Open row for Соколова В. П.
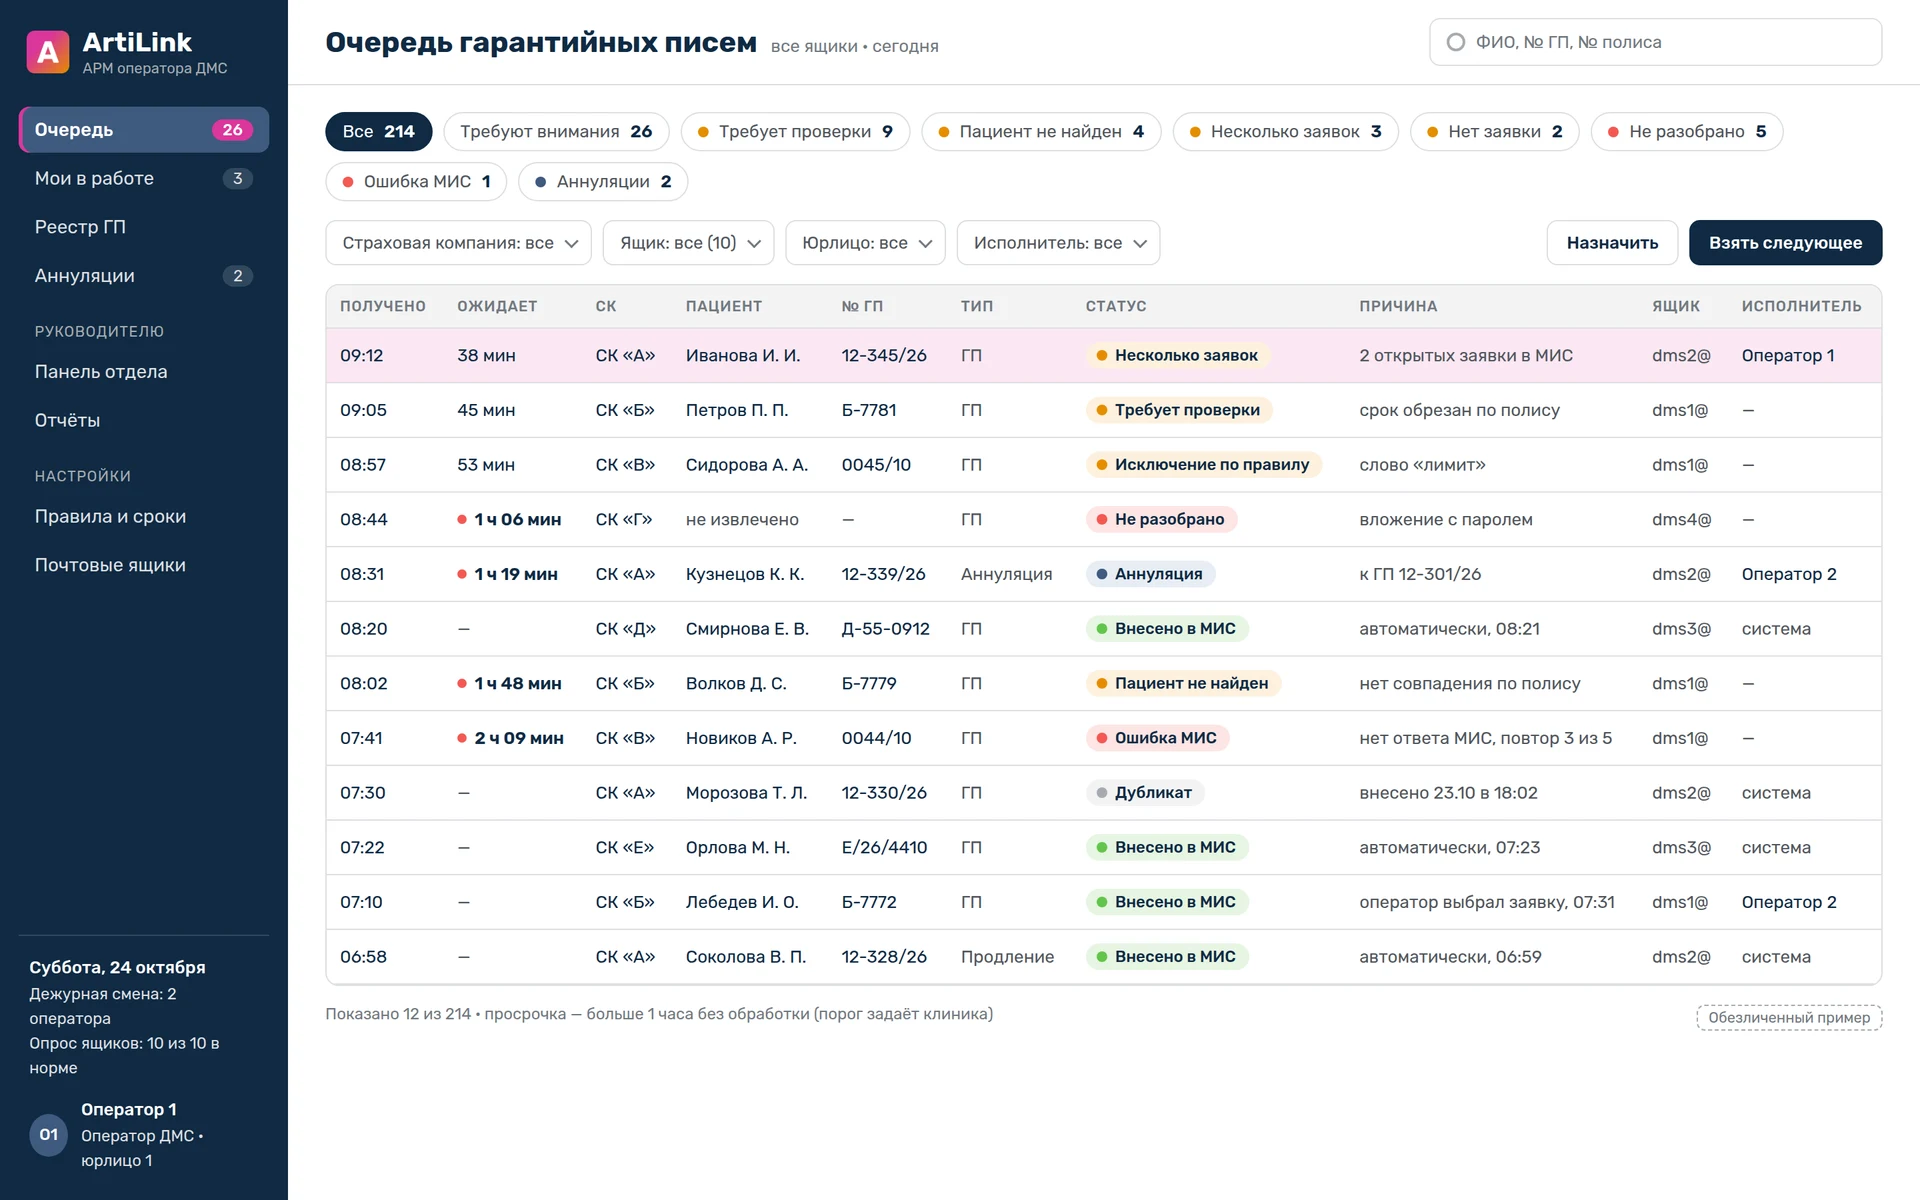Image resolution: width=1920 pixels, height=1200 pixels. tap(1104, 957)
